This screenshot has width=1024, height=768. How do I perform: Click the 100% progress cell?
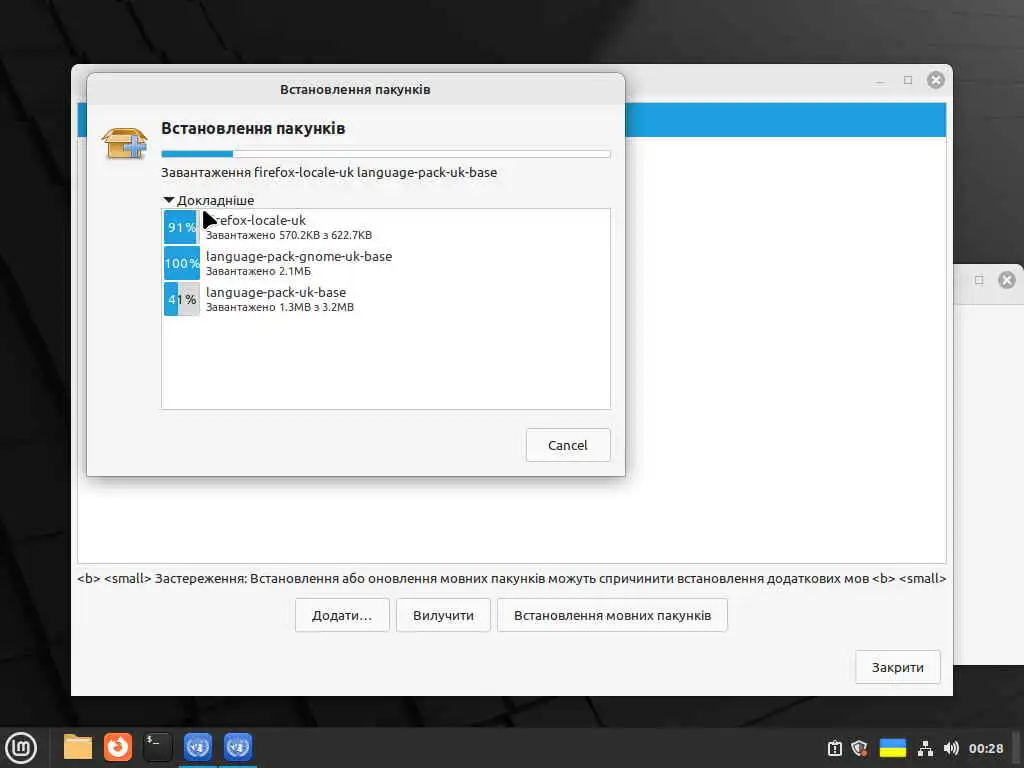tap(181, 263)
